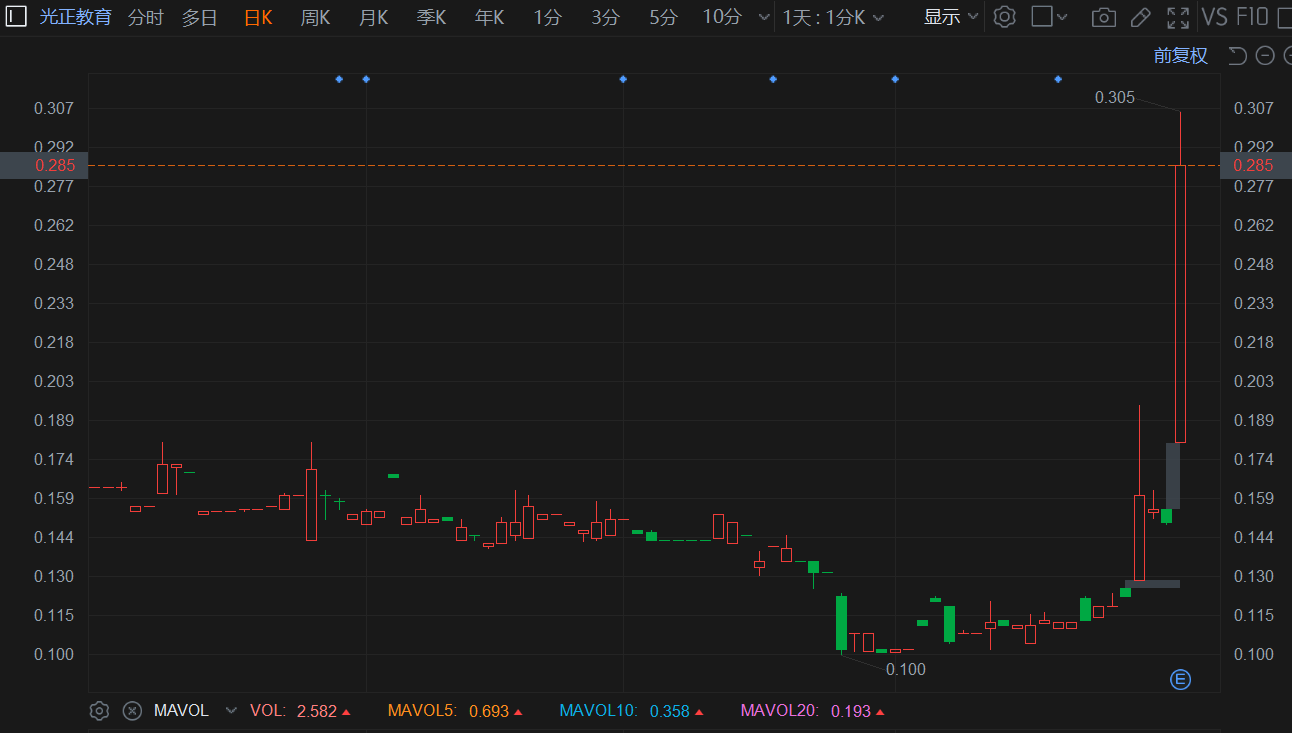Image resolution: width=1292 pixels, height=733 pixels.
Task: Select the window layout square icon
Action: [x=1041, y=17]
